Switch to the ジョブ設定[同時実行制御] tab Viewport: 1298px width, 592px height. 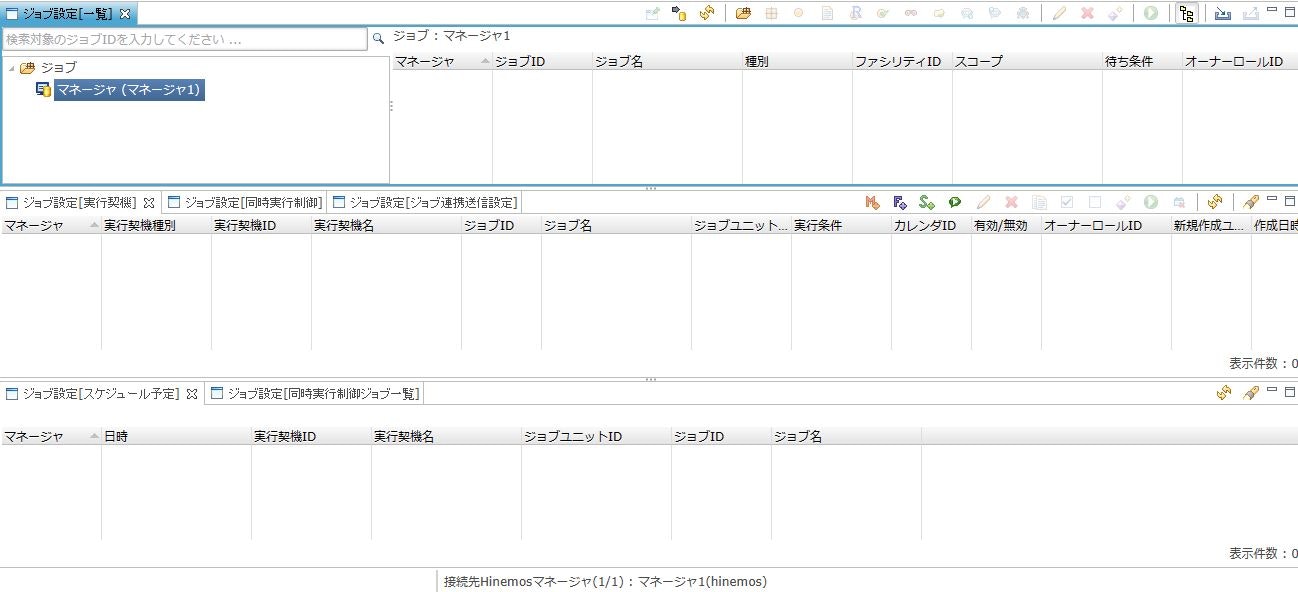point(246,201)
